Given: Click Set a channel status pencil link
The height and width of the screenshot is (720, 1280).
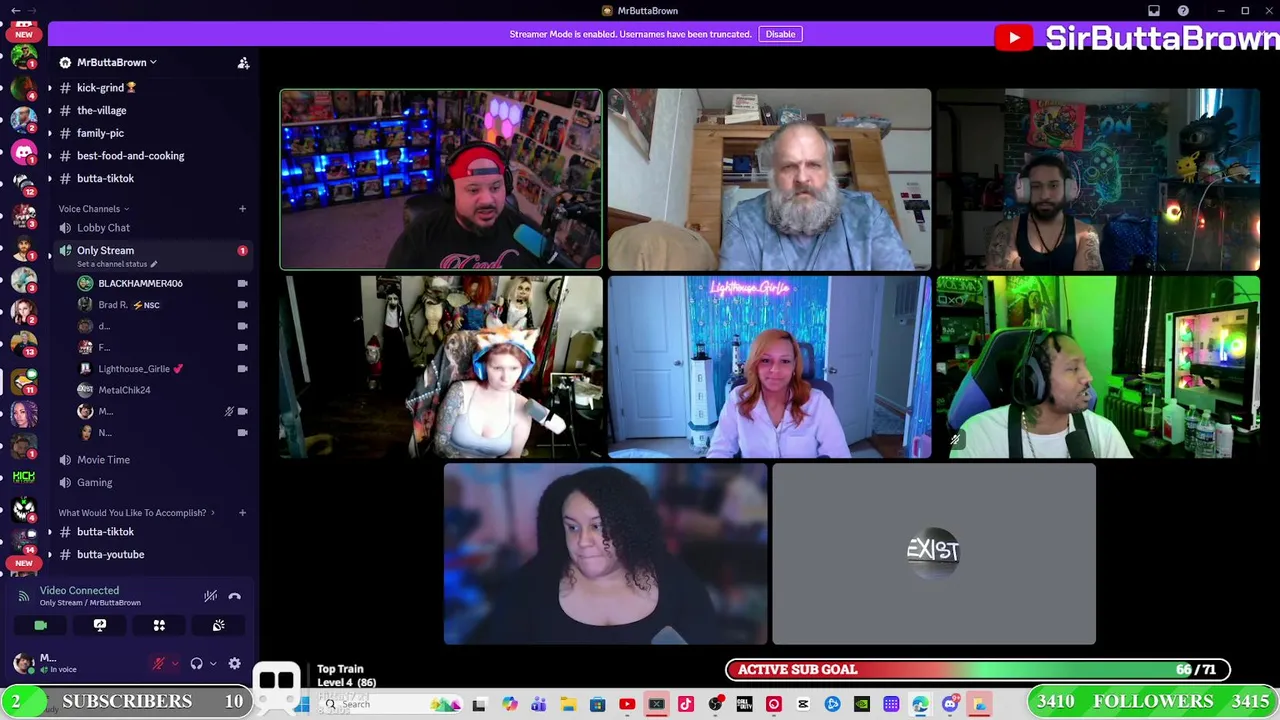Looking at the screenshot, I should [117, 264].
